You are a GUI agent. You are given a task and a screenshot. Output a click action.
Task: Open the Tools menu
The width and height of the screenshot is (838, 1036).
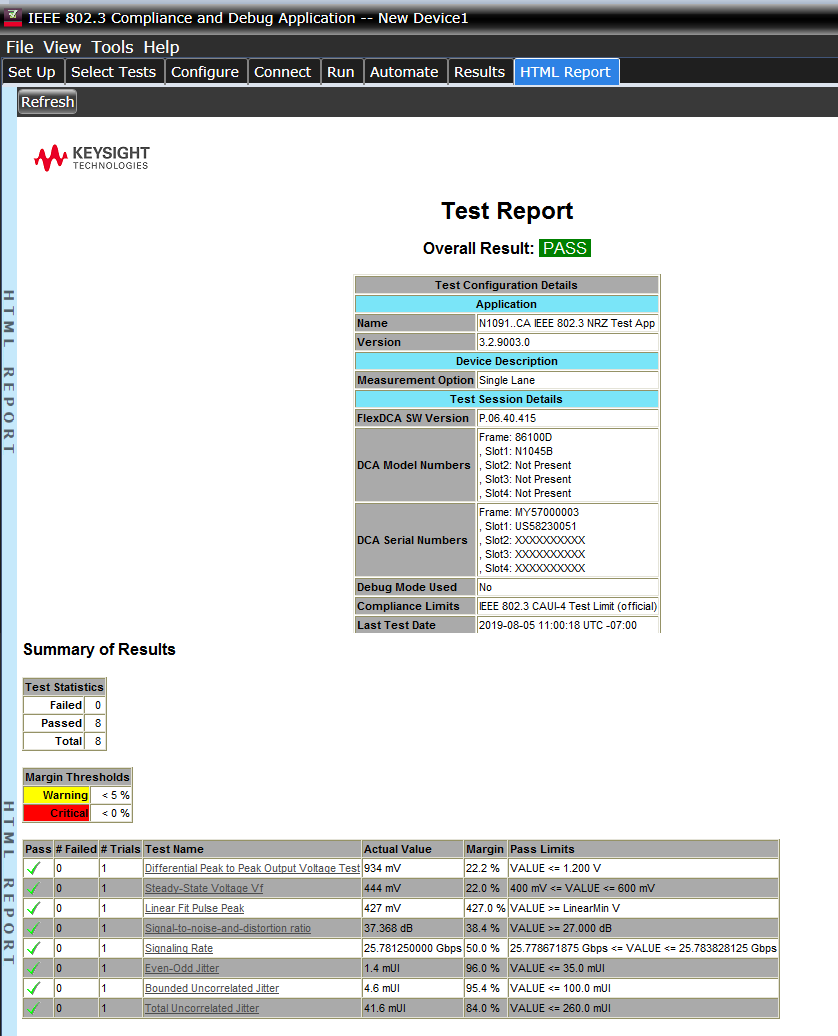(112, 47)
